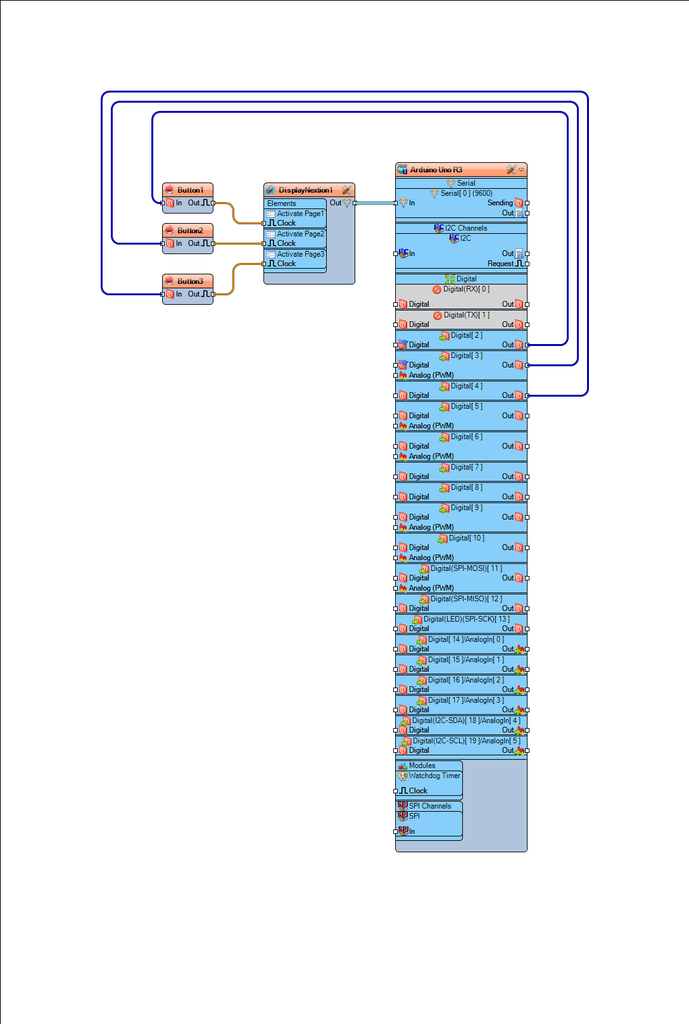Expand the Arduino Uno R3 header dropdown arrow
The height and width of the screenshot is (1024, 689).
click(x=521, y=170)
